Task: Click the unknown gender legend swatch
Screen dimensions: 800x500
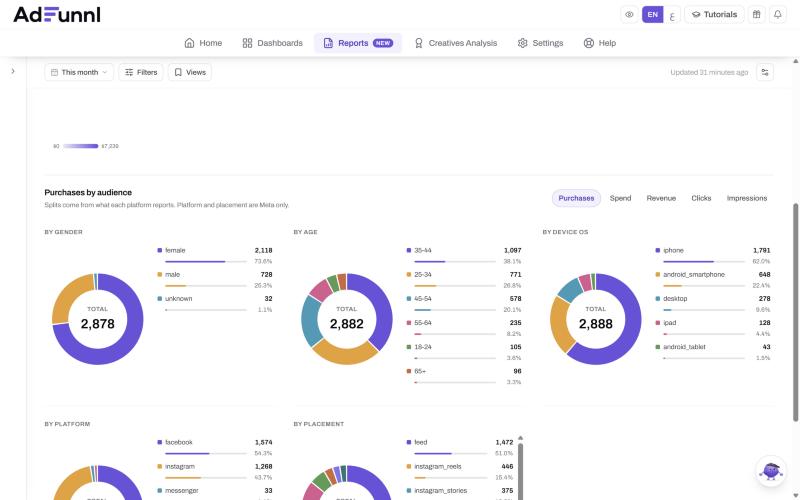Action: [x=160, y=298]
